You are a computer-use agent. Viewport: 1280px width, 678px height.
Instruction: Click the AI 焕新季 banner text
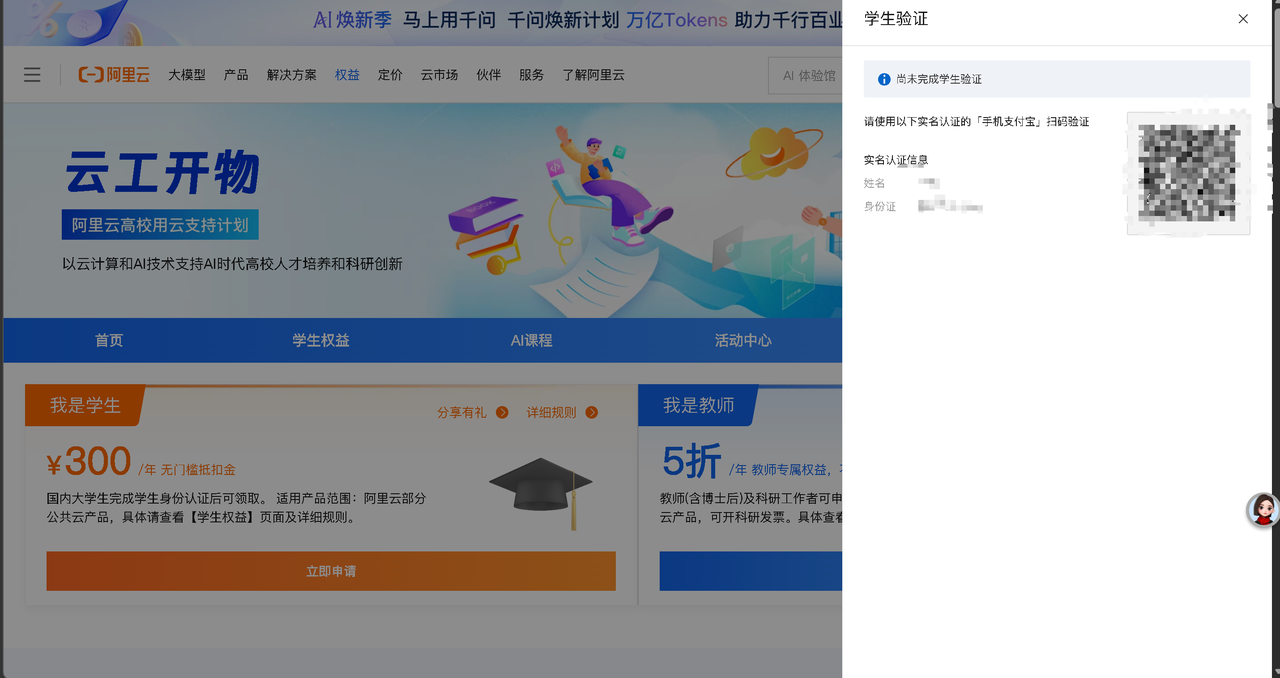point(353,19)
